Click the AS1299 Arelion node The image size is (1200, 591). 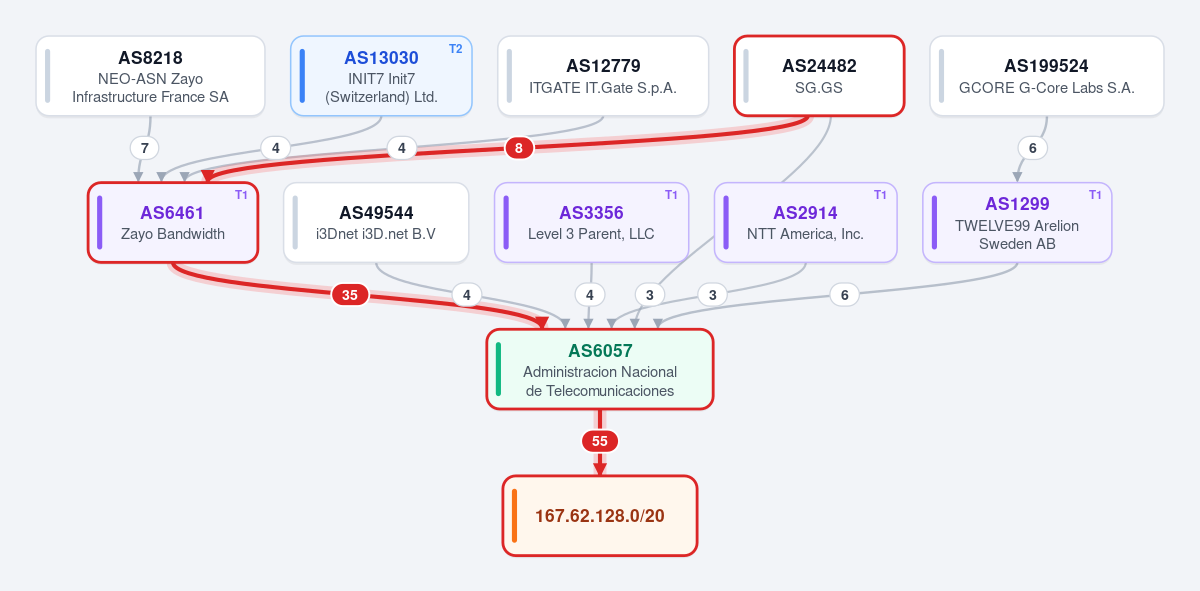click(1017, 222)
